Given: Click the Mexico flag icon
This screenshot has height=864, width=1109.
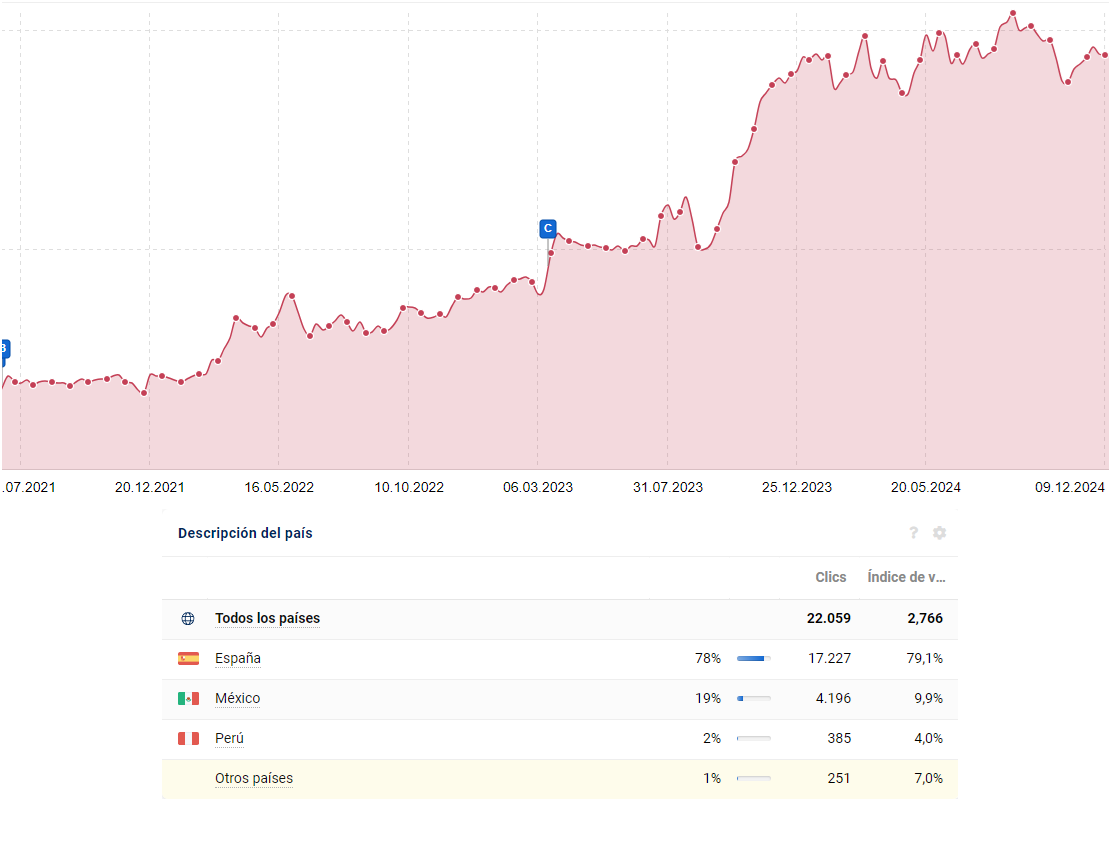Looking at the screenshot, I should [187, 698].
